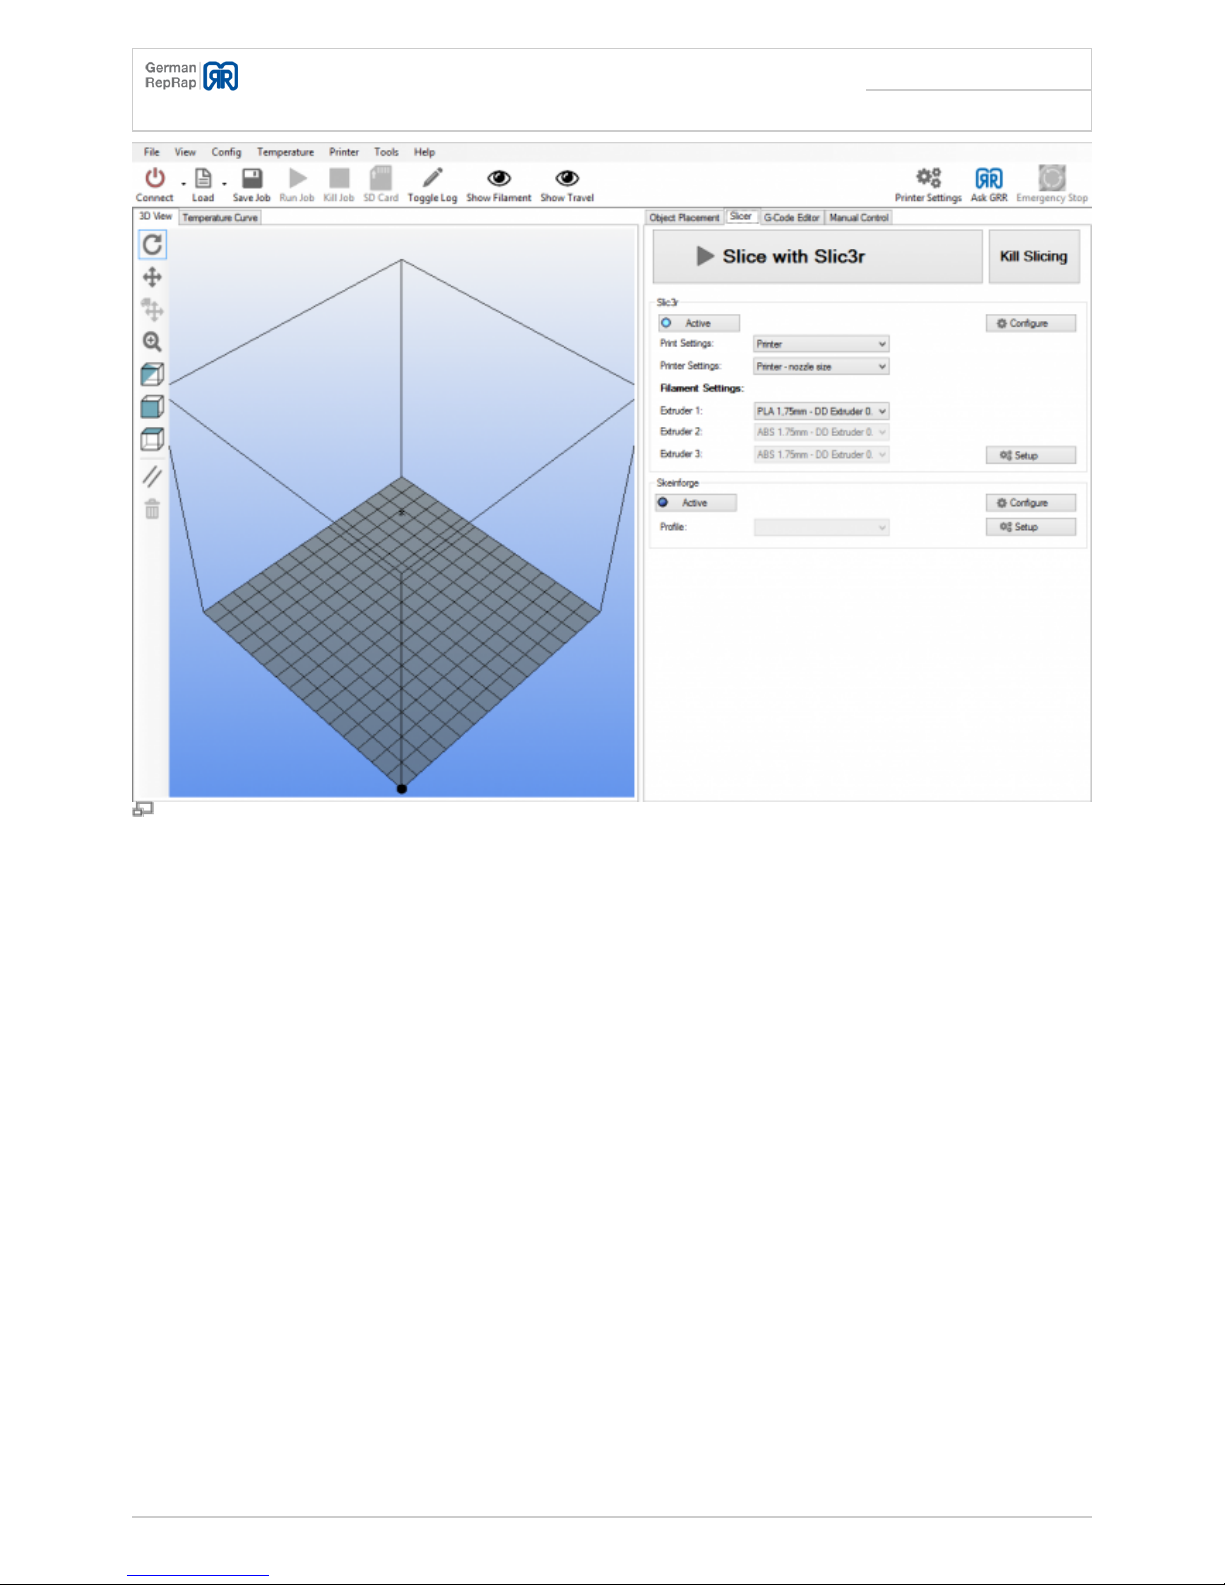Open the Temperature menu
Screen dimensions: 1225x1585
285,152
